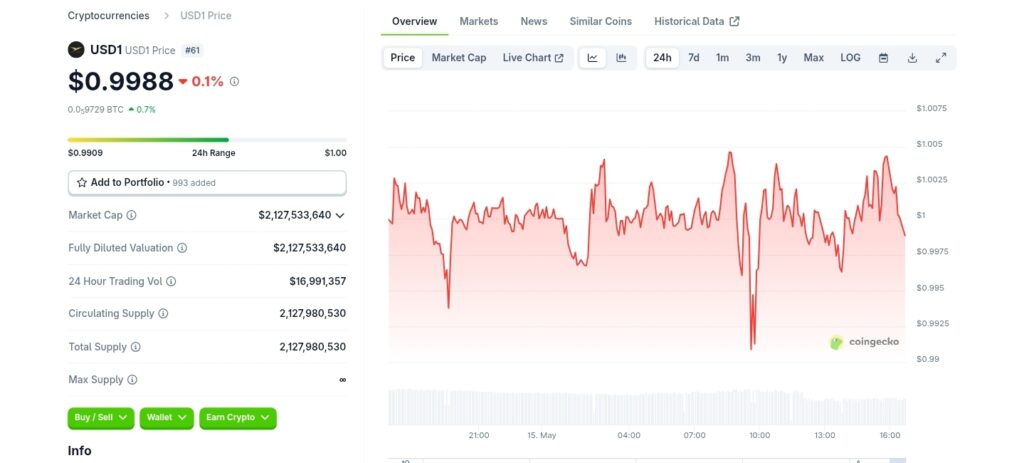This screenshot has width=1024, height=463.
Task: Open the Buy / Sell dropdown
Action: pos(101,418)
